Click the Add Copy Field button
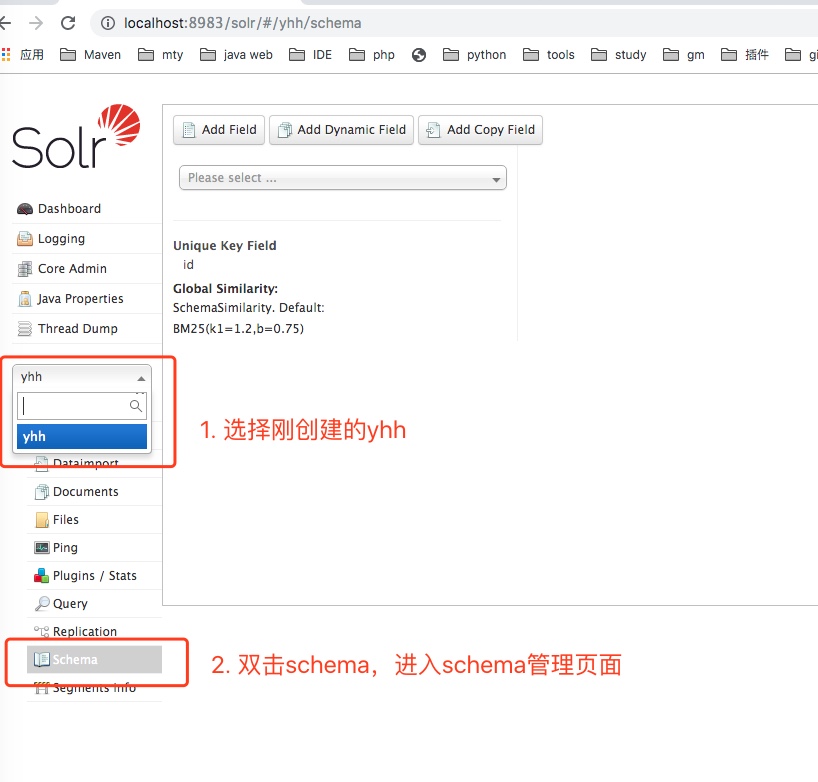The height and width of the screenshot is (782, 818). click(480, 129)
